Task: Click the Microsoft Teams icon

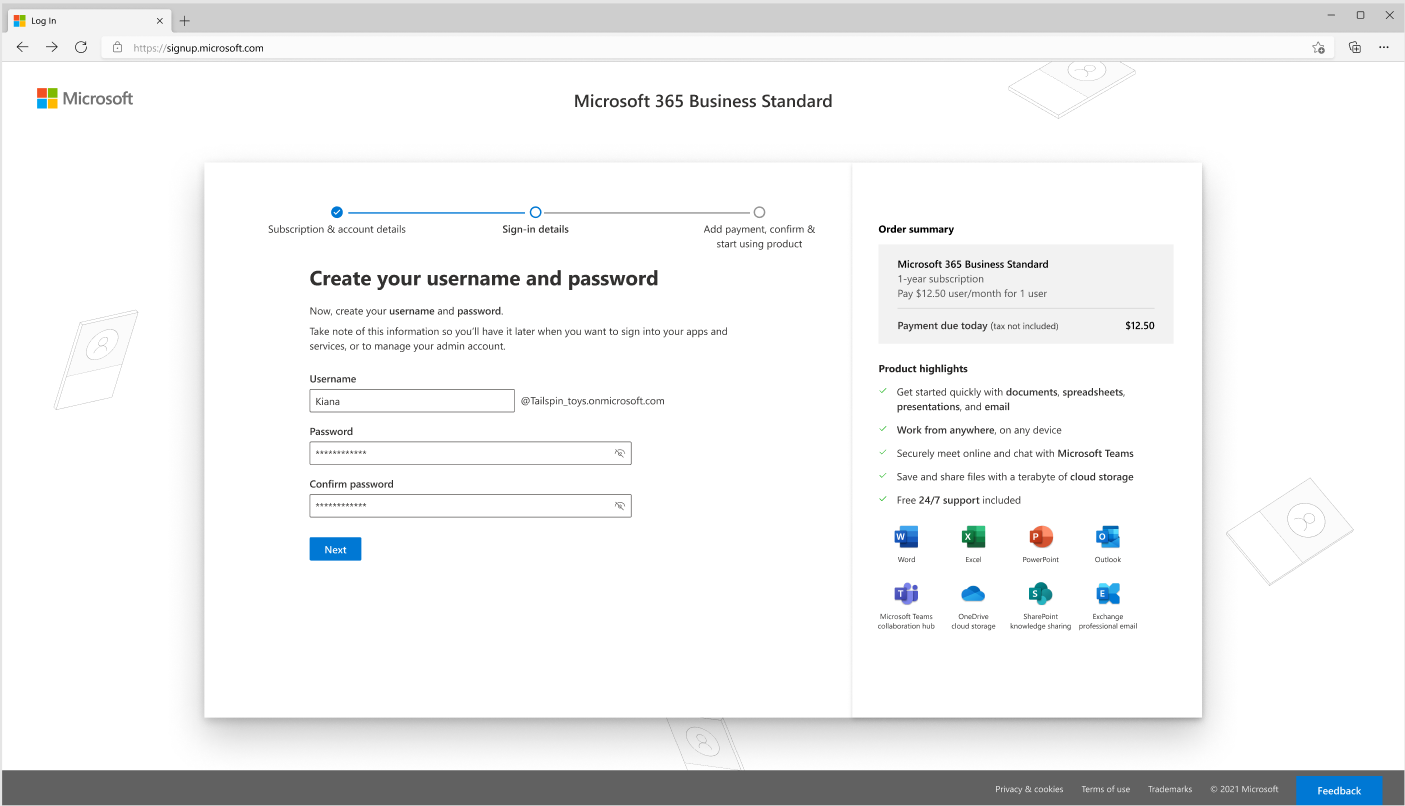Action: click(x=906, y=593)
